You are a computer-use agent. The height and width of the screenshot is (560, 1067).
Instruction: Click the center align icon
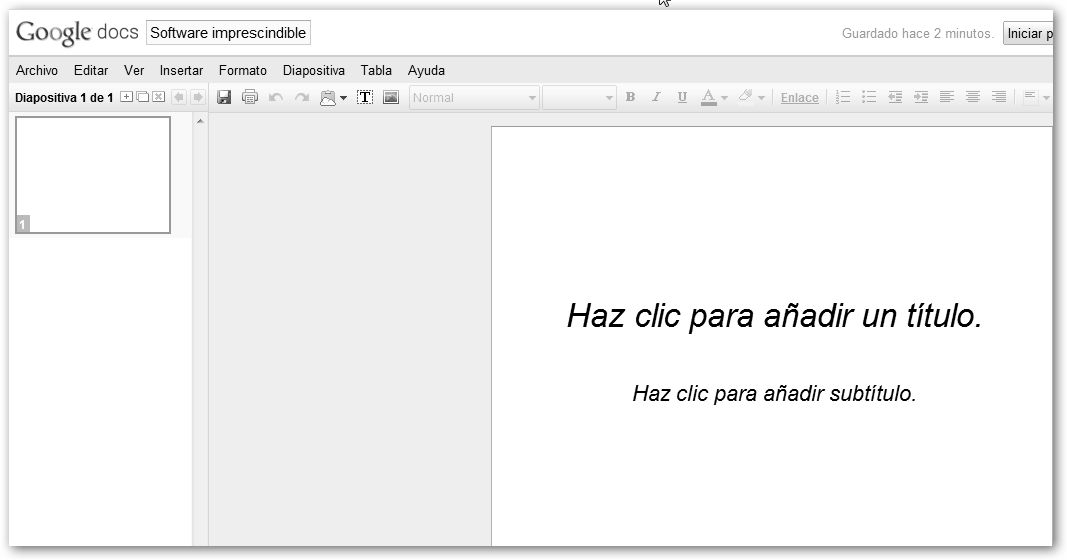973,97
